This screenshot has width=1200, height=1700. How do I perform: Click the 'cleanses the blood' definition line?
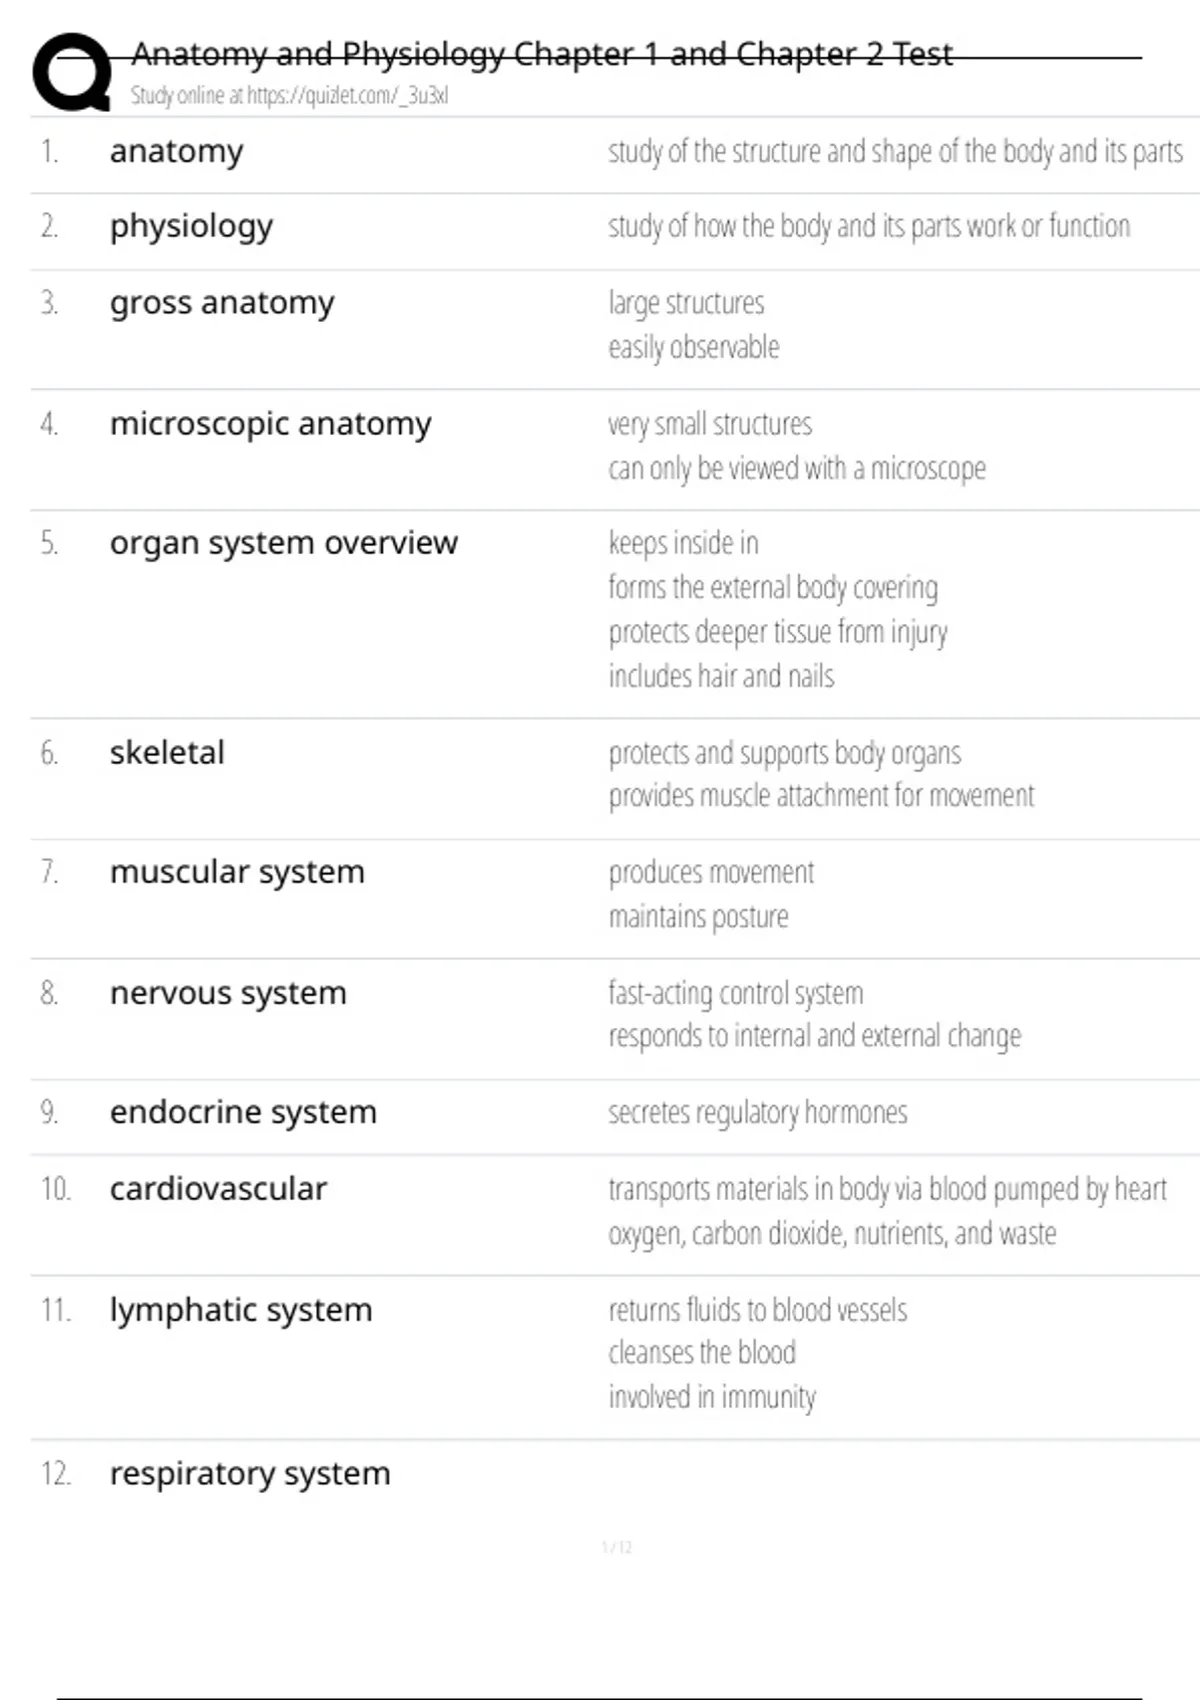point(702,1353)
